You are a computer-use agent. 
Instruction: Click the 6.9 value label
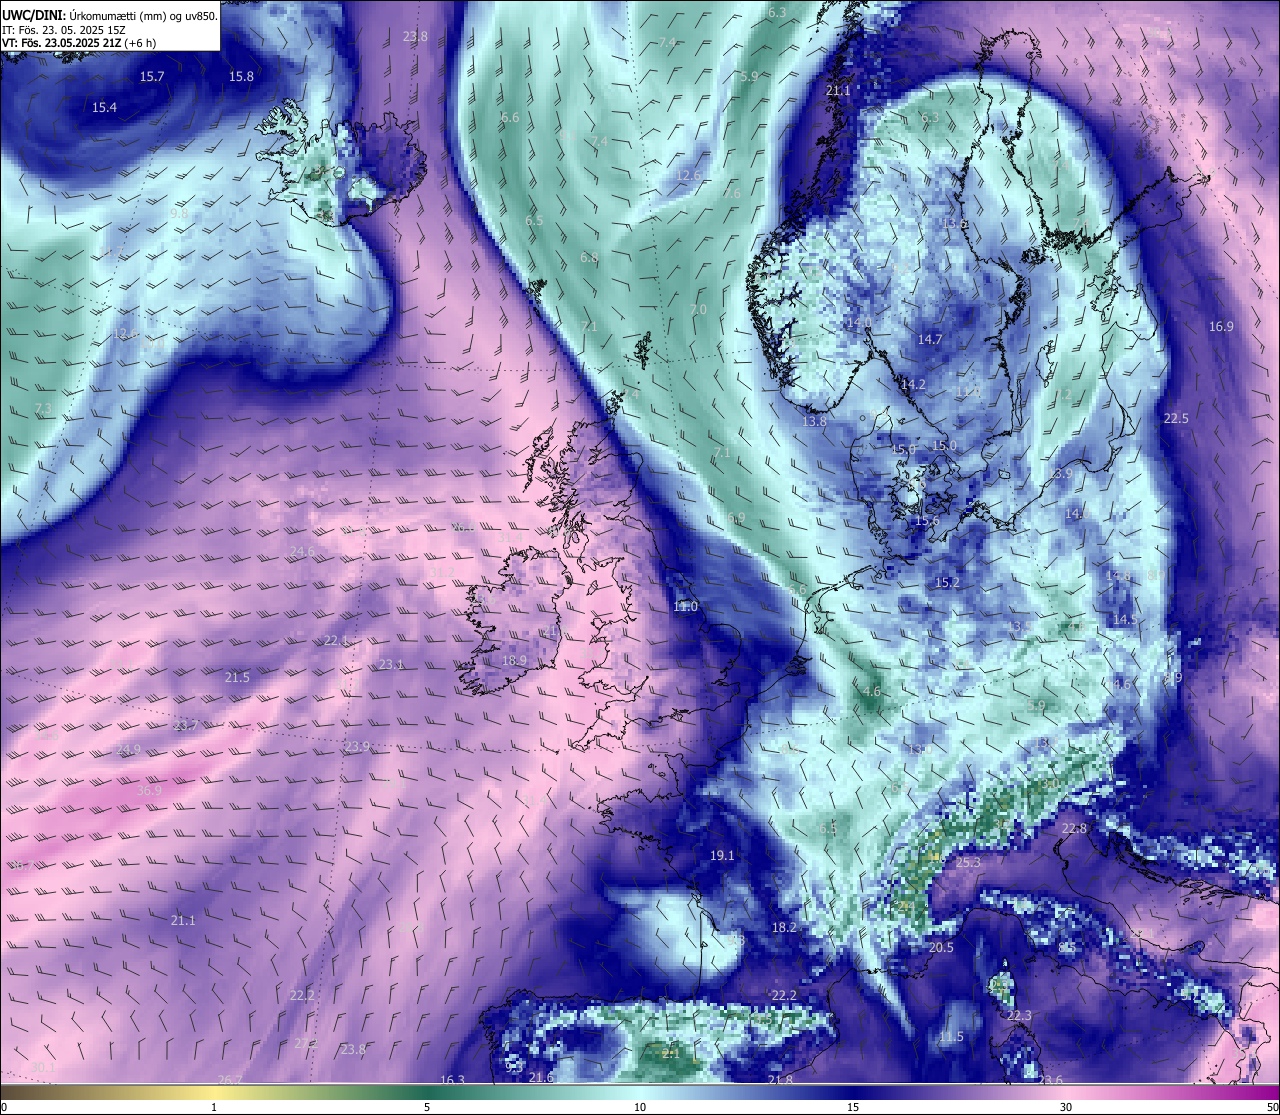(x=737, y=518)
